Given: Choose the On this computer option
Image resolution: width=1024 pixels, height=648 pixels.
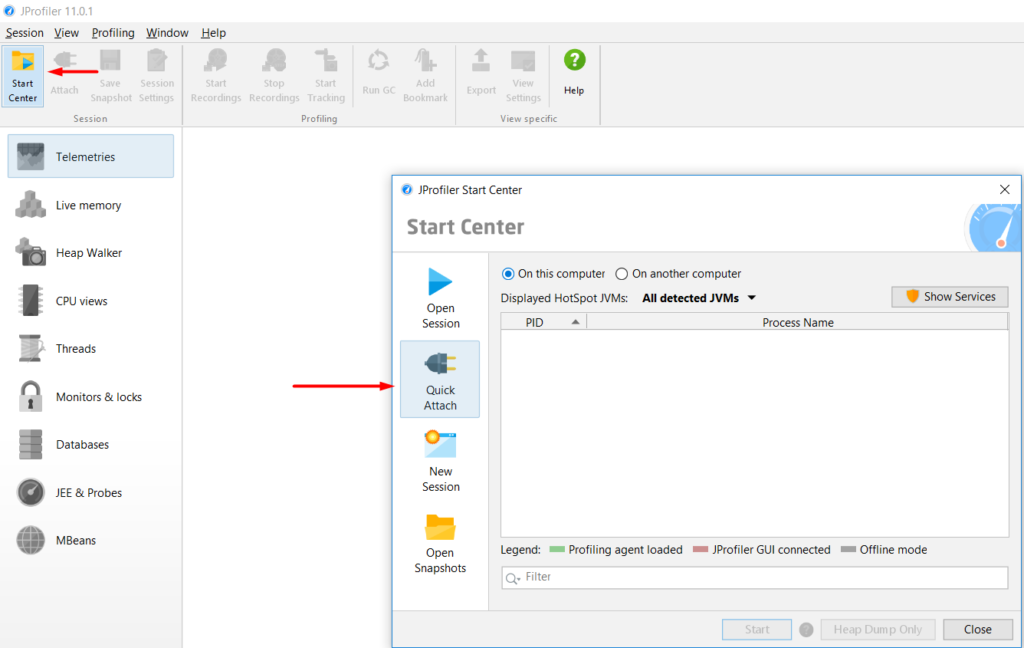Looking at the screenshot, I should [513, 273].
